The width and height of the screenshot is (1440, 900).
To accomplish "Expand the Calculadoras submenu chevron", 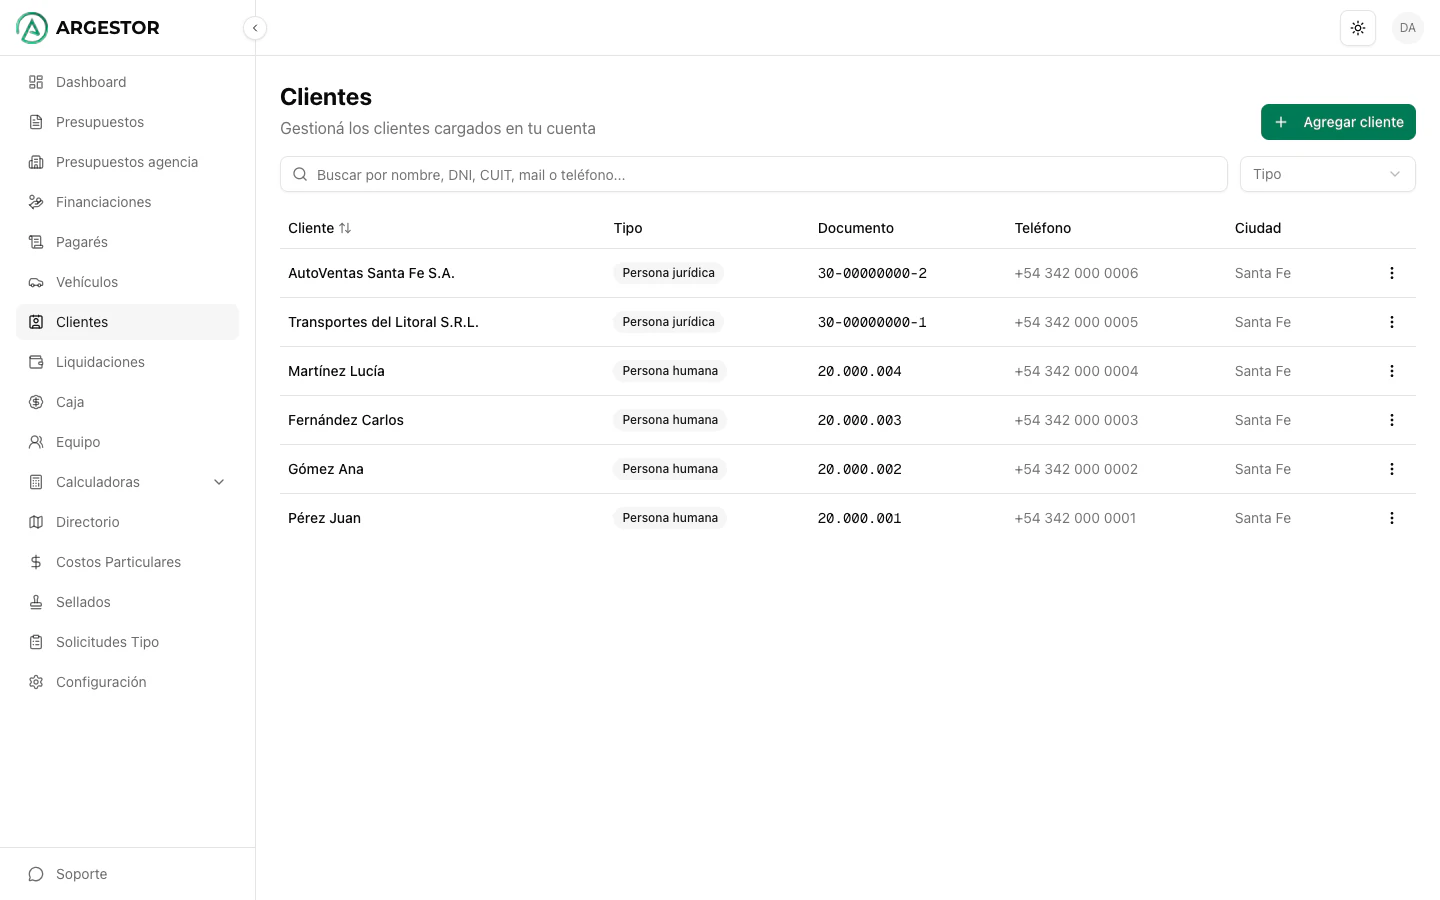I will tap(219, 482).
